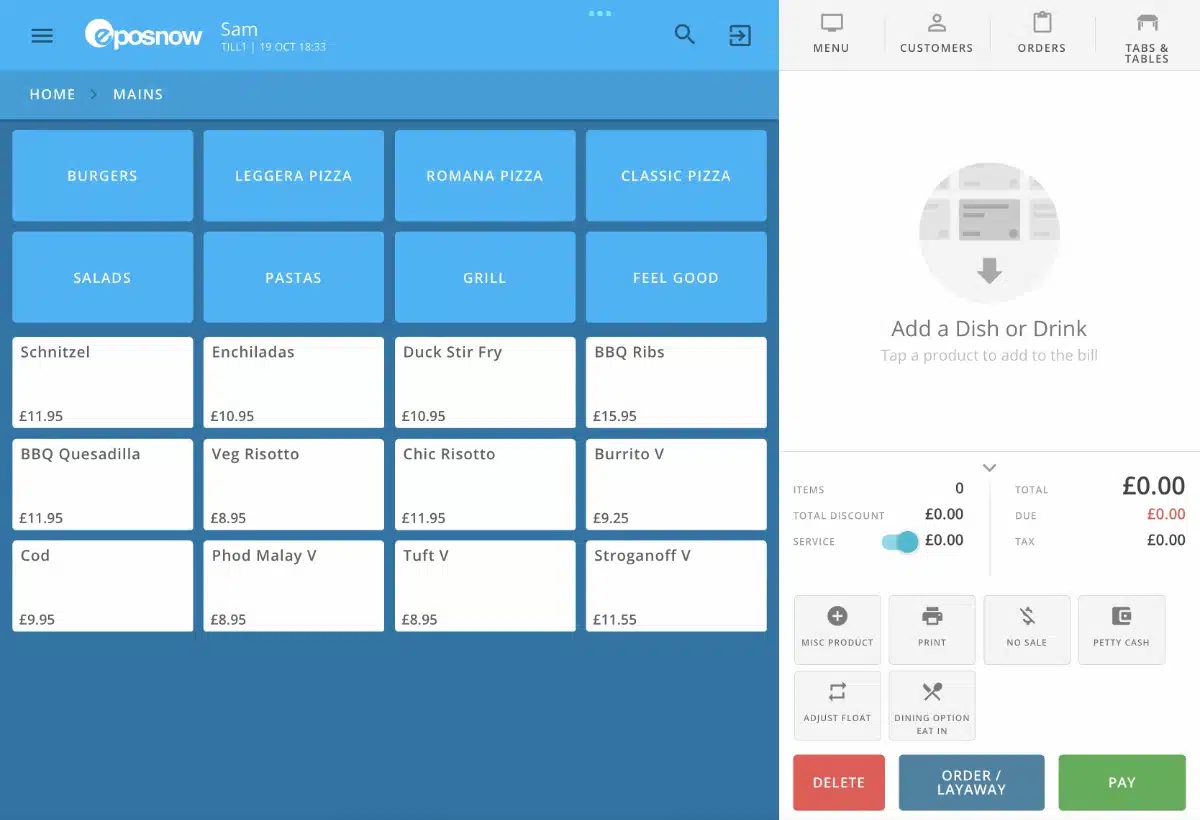Add Schnitzel to the bill
This screenshot has width=1200, height=820.
point(102,382)
